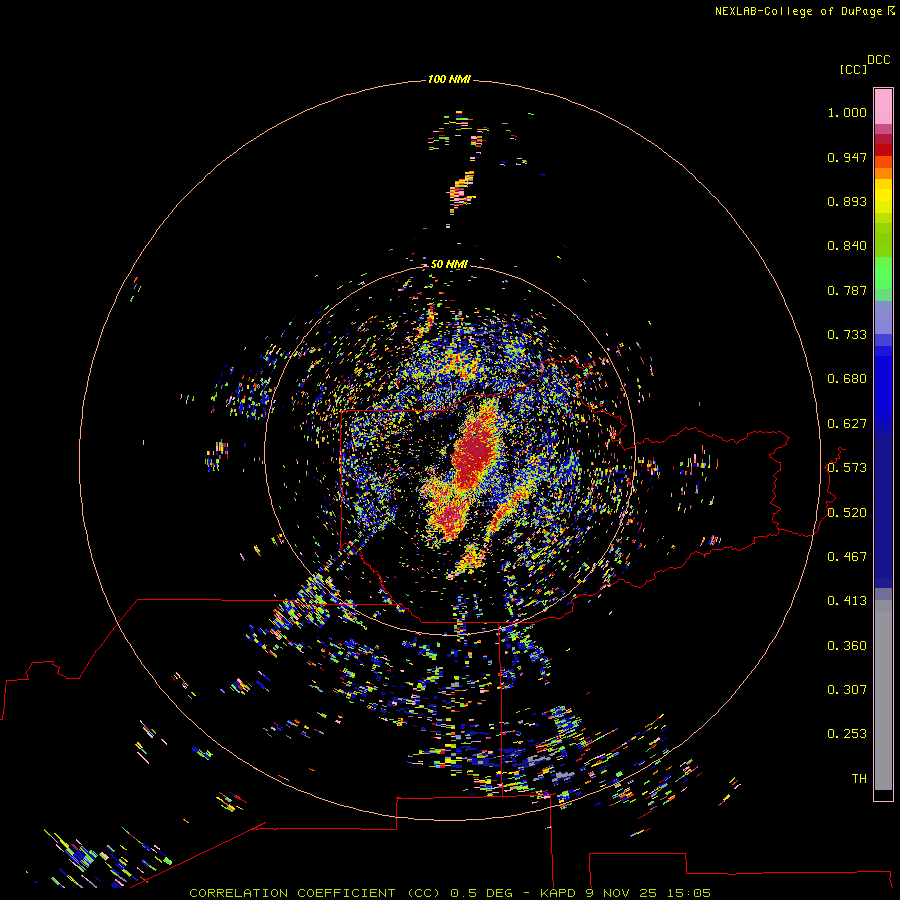Select the 0.253 legend value

847,734
